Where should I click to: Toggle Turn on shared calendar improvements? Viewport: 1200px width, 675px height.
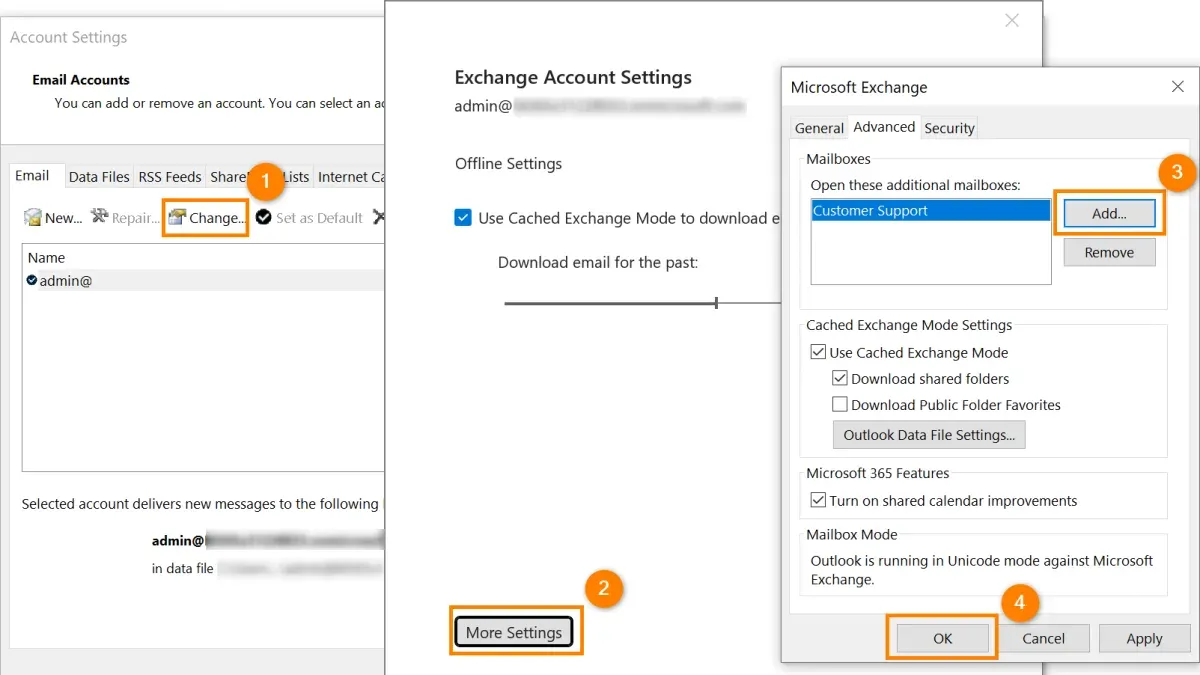(818, 500)
